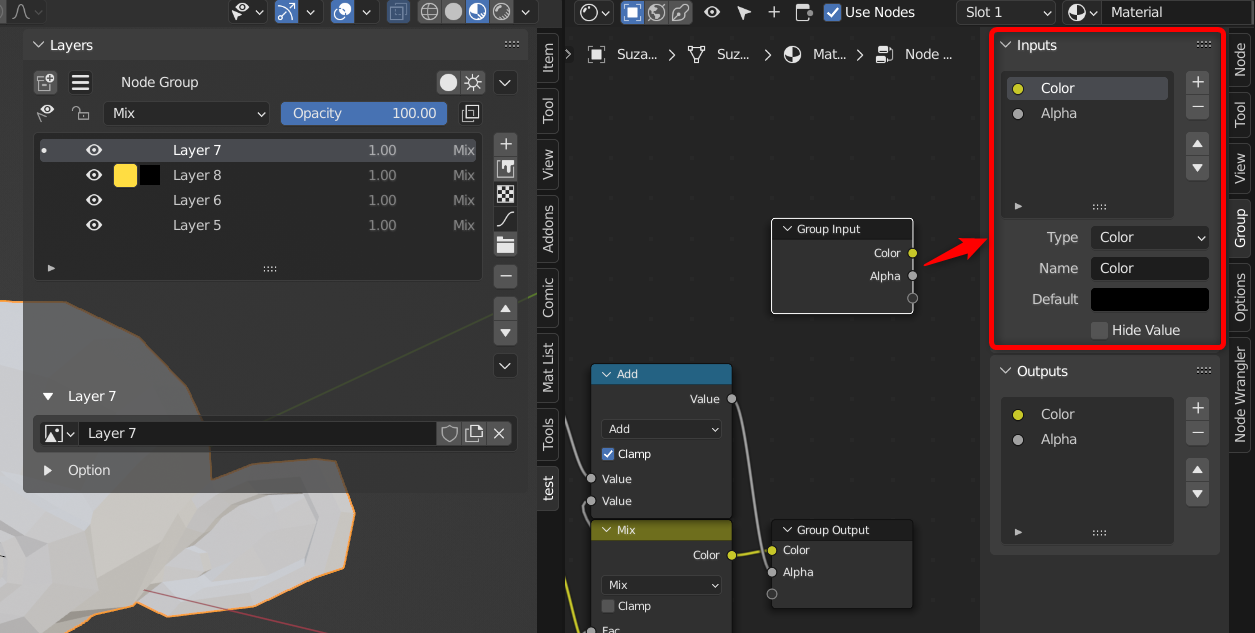The height and width of the screenshot is (633, 1255).
Task: Select Line Style shader type in node editor
Action: (x=680, y=12)
